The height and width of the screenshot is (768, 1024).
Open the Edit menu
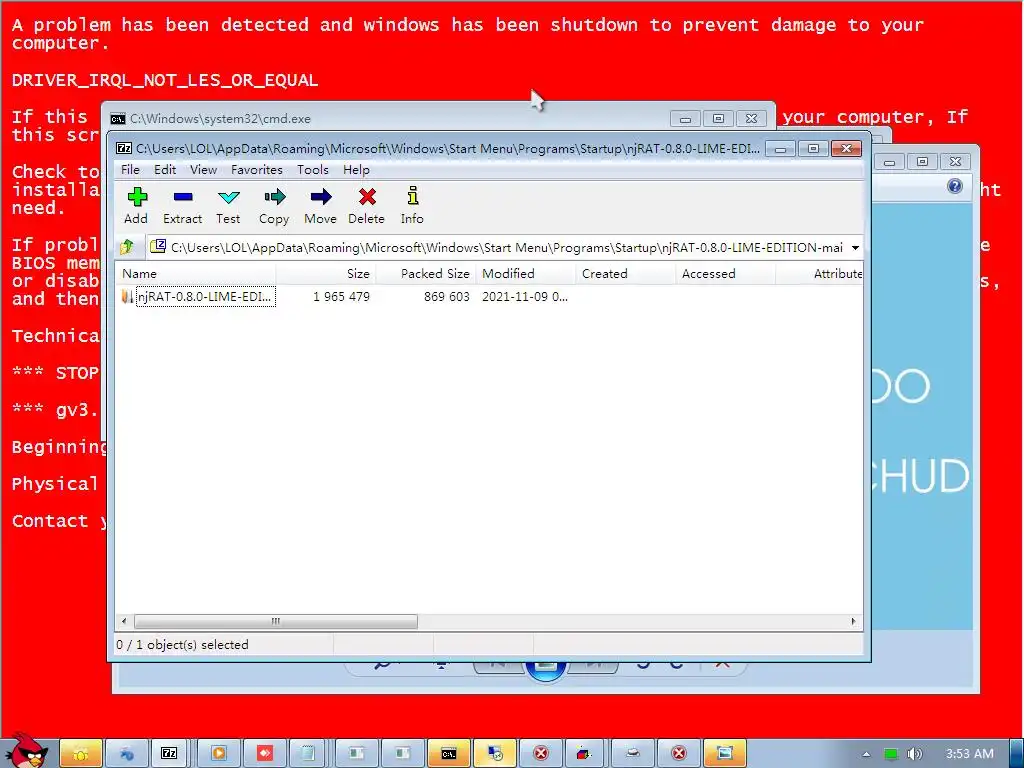[165, 170]
